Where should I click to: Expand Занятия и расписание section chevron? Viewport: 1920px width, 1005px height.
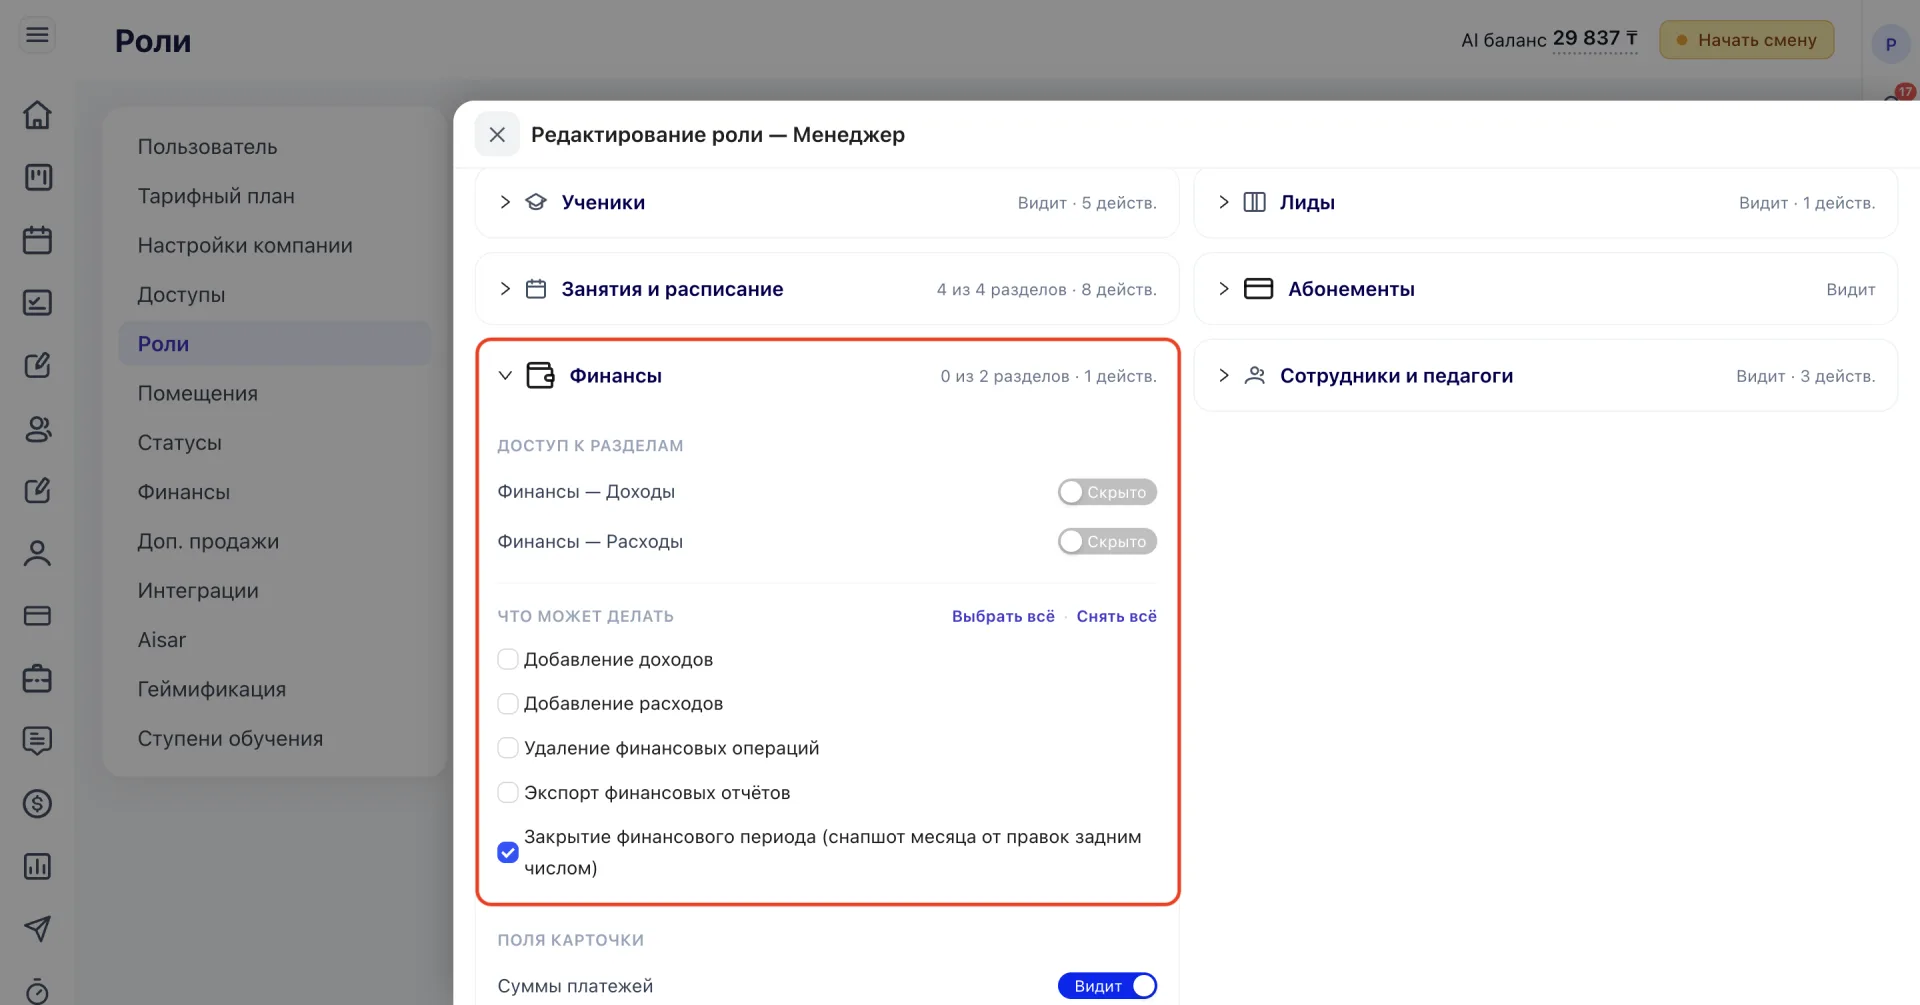[x=505, y=289]
